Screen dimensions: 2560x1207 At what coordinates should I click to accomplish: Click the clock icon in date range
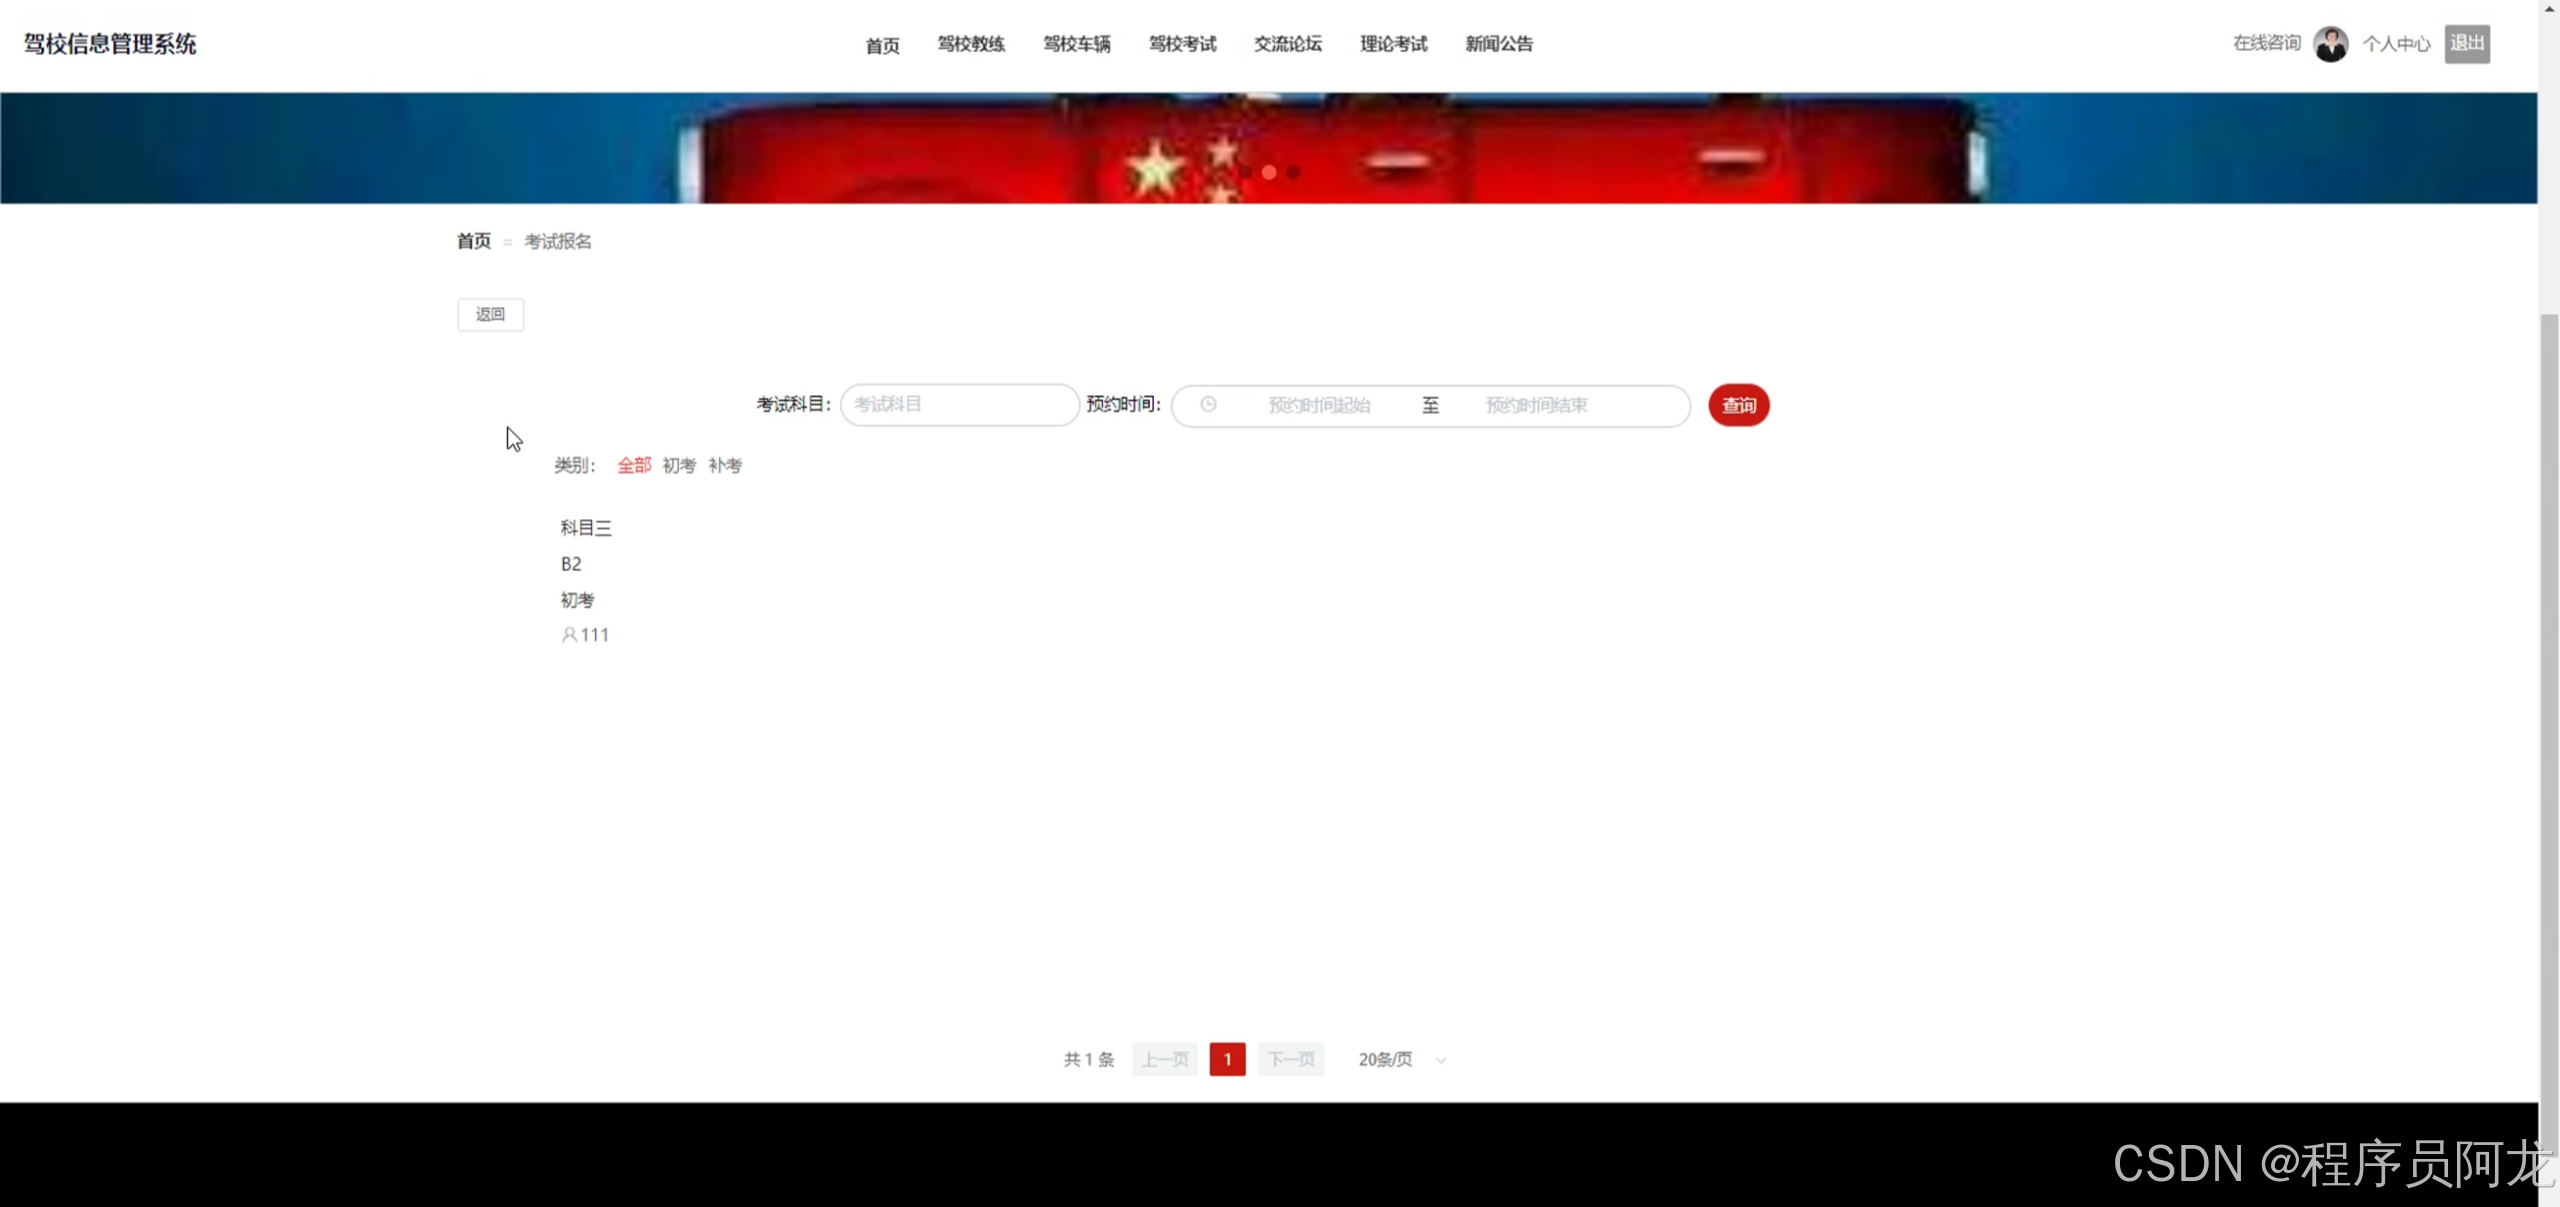(1208, 405)
